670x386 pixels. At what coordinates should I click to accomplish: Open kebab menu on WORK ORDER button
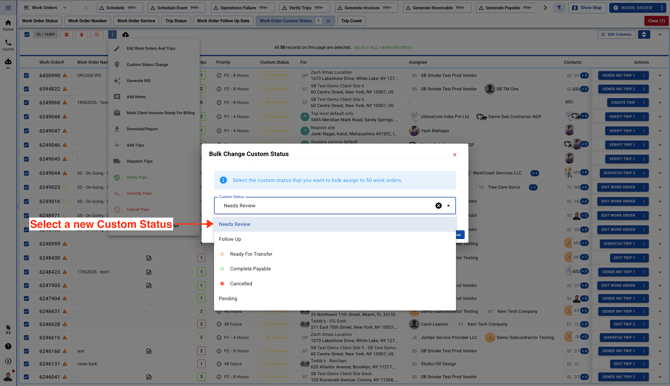(x=662, y=8)
